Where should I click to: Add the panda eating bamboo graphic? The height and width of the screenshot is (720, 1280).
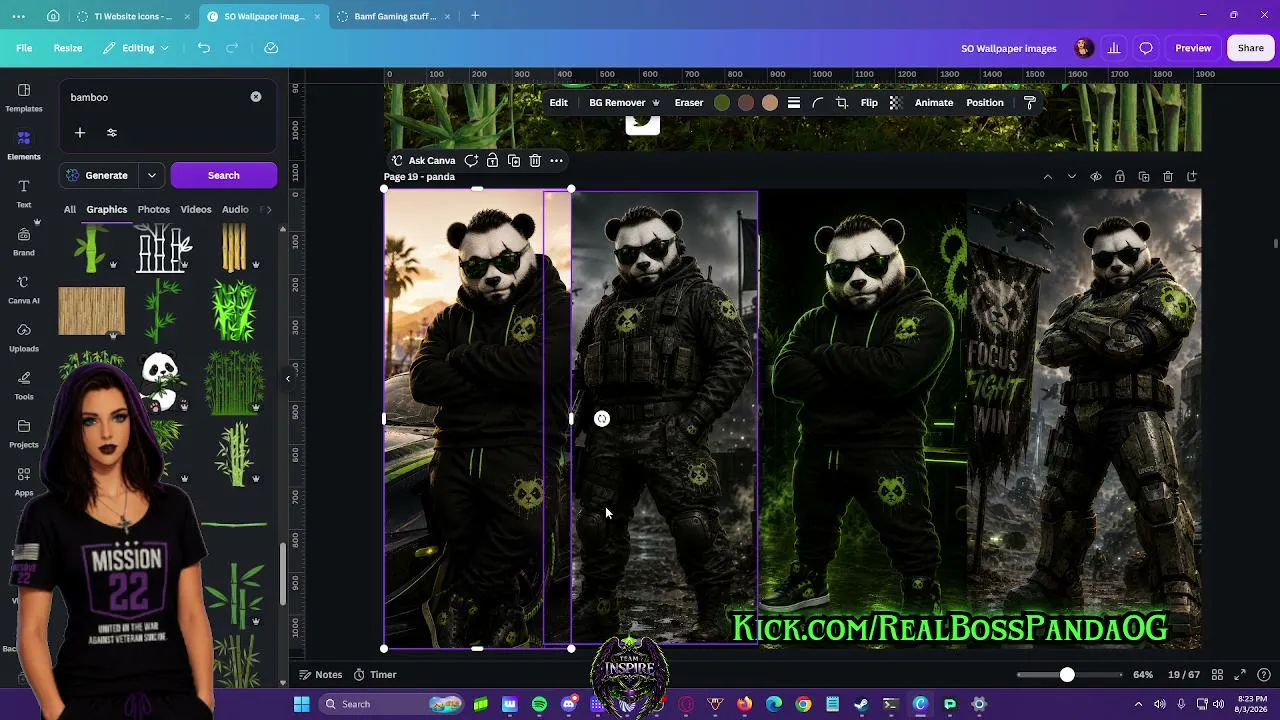(x=161, y=380)
